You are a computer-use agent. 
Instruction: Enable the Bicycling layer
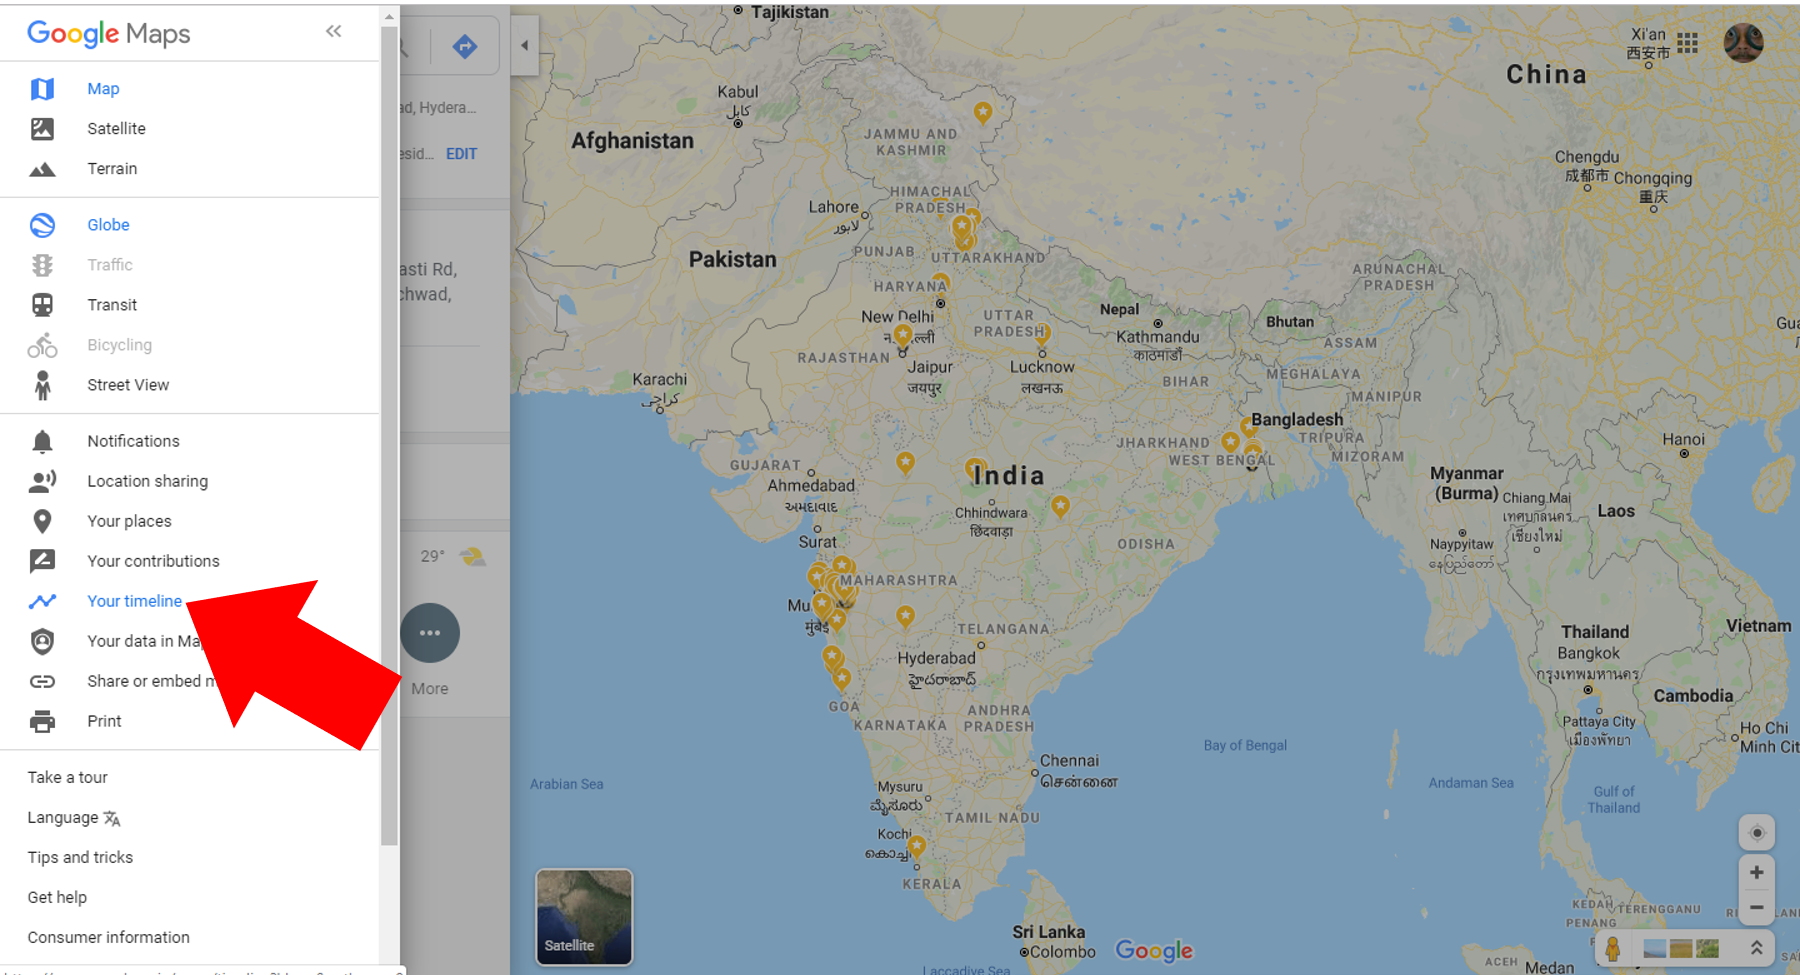click(119, 345)
